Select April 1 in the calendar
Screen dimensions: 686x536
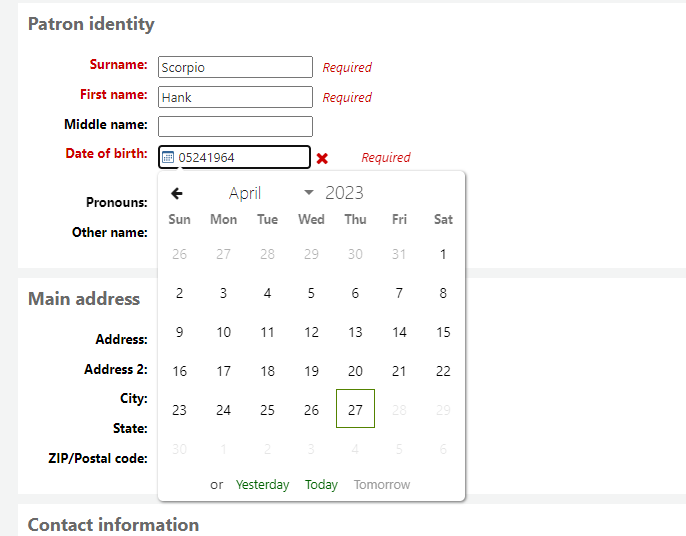point(443,254)
